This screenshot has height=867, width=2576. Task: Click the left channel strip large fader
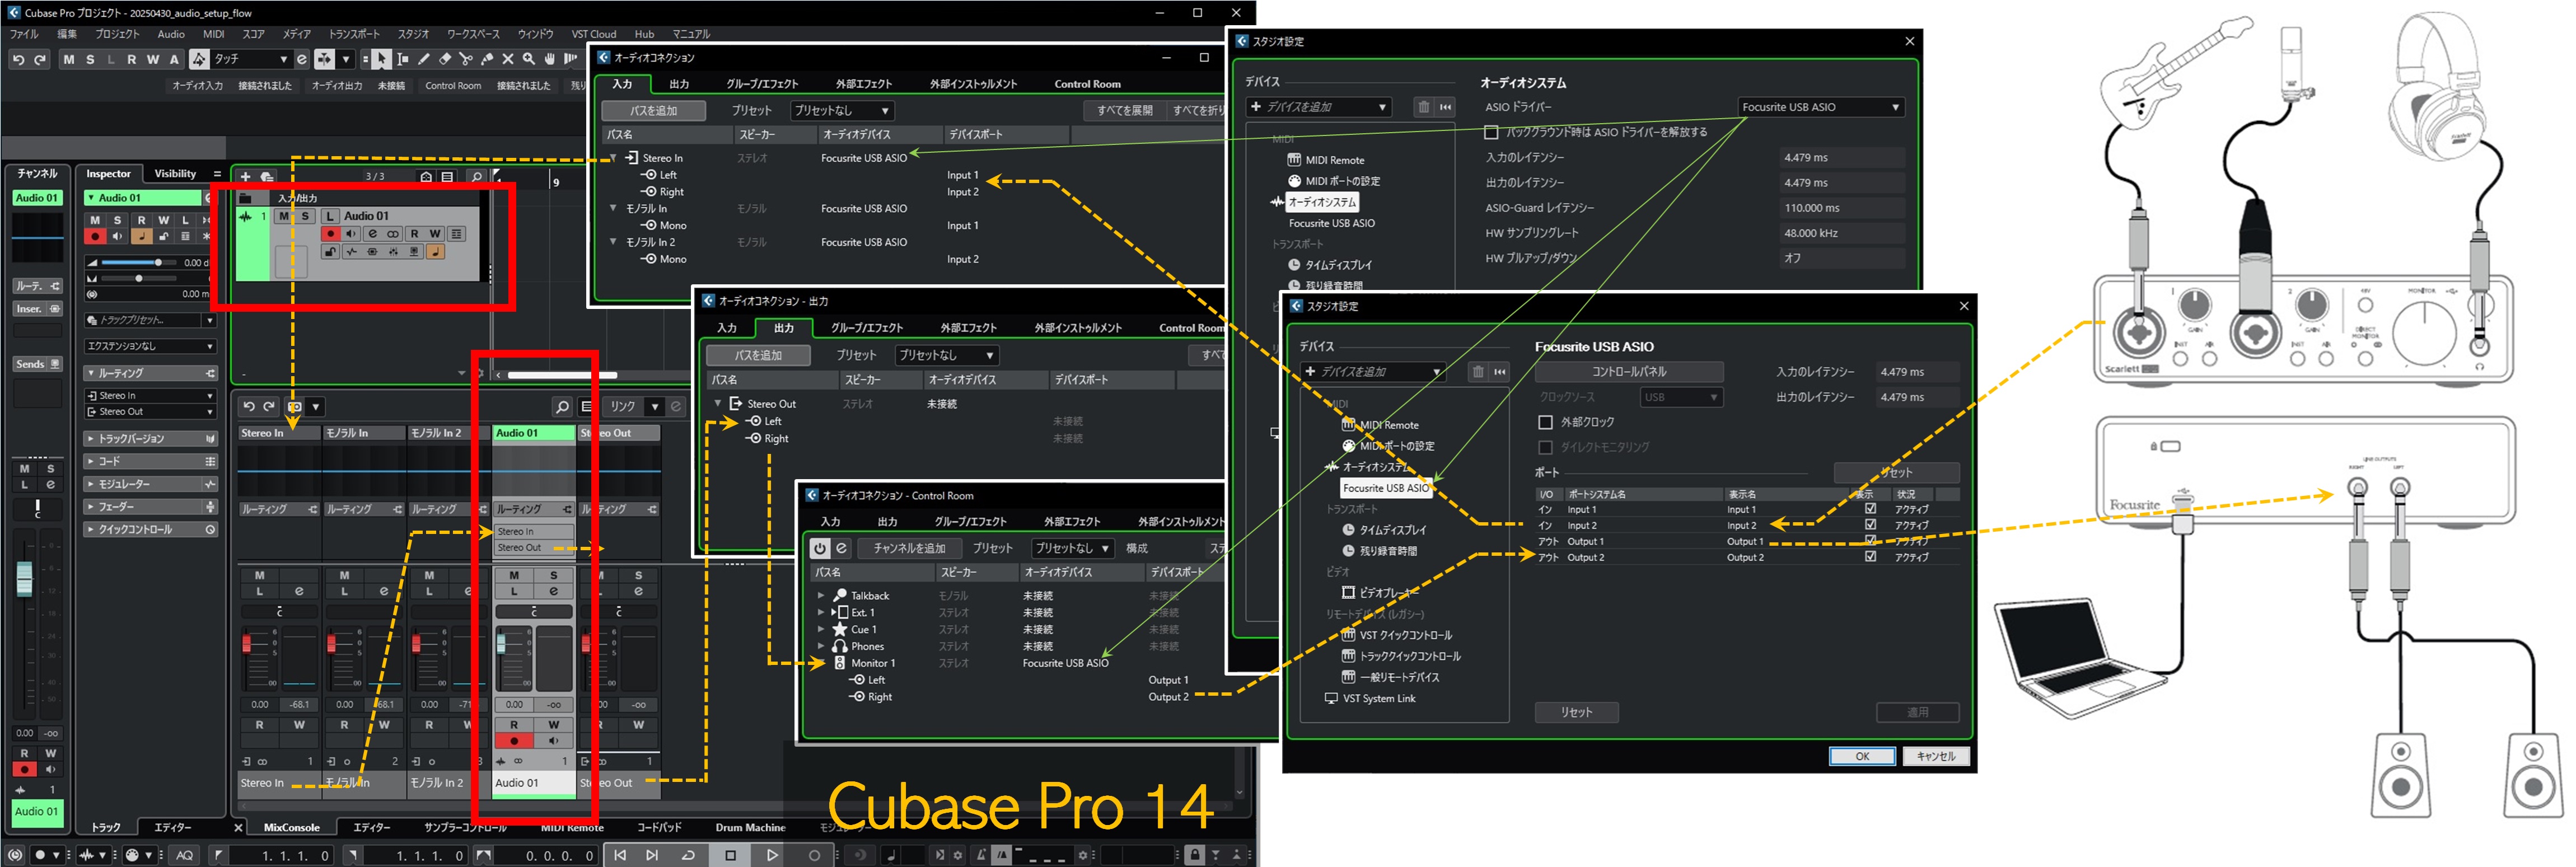pyautogui.click(x=25, y=578)
